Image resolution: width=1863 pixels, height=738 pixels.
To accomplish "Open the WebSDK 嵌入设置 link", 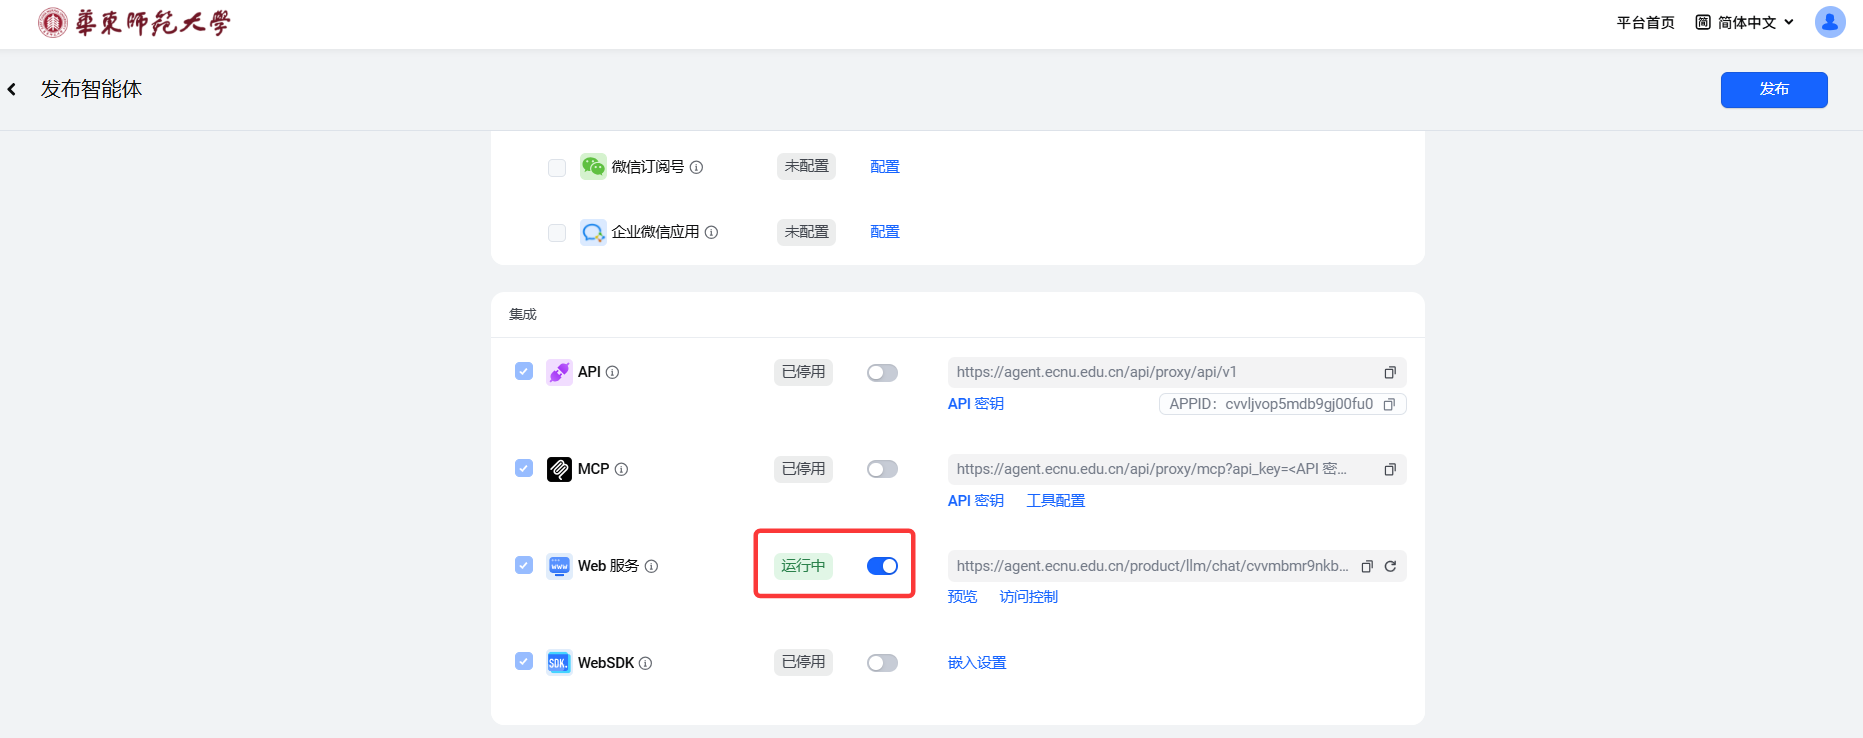I will point(977,663).
